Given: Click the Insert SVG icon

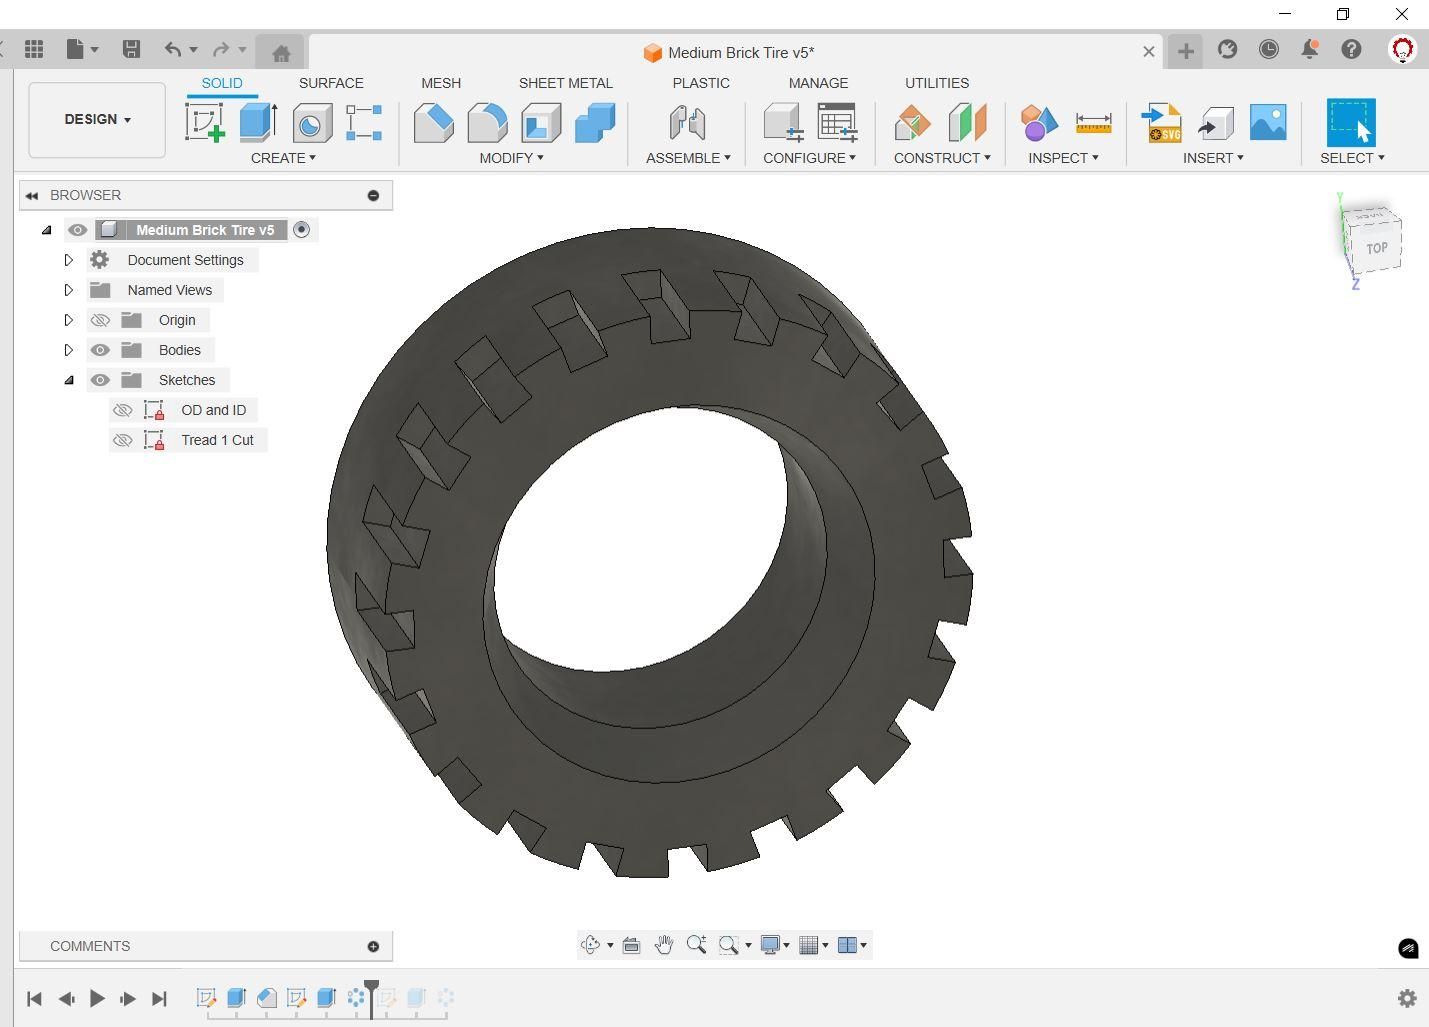Looking at the screenshot, I should [1162, 123].
